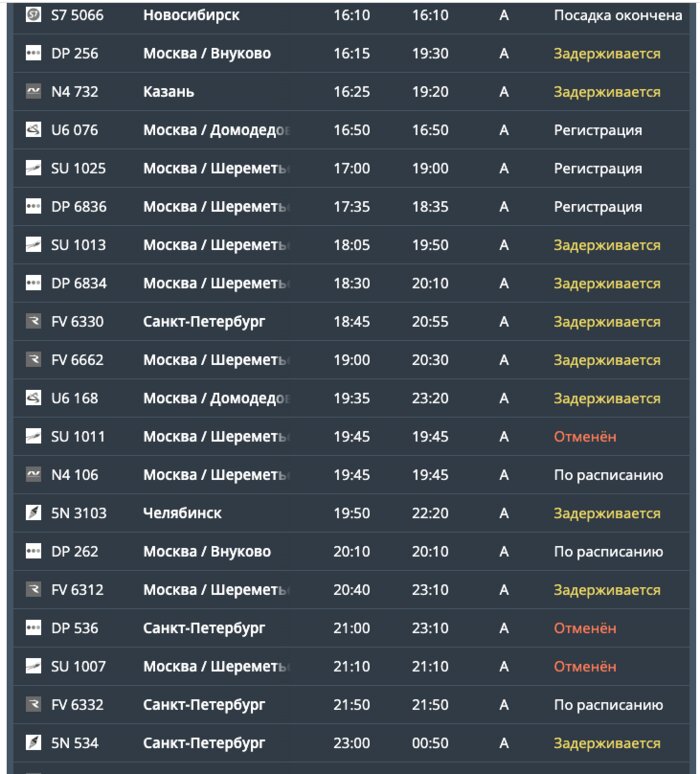Click the Pobeda airline icon next to DP 256
This screenshot has width=700, height=774.
tap(33, 53)
